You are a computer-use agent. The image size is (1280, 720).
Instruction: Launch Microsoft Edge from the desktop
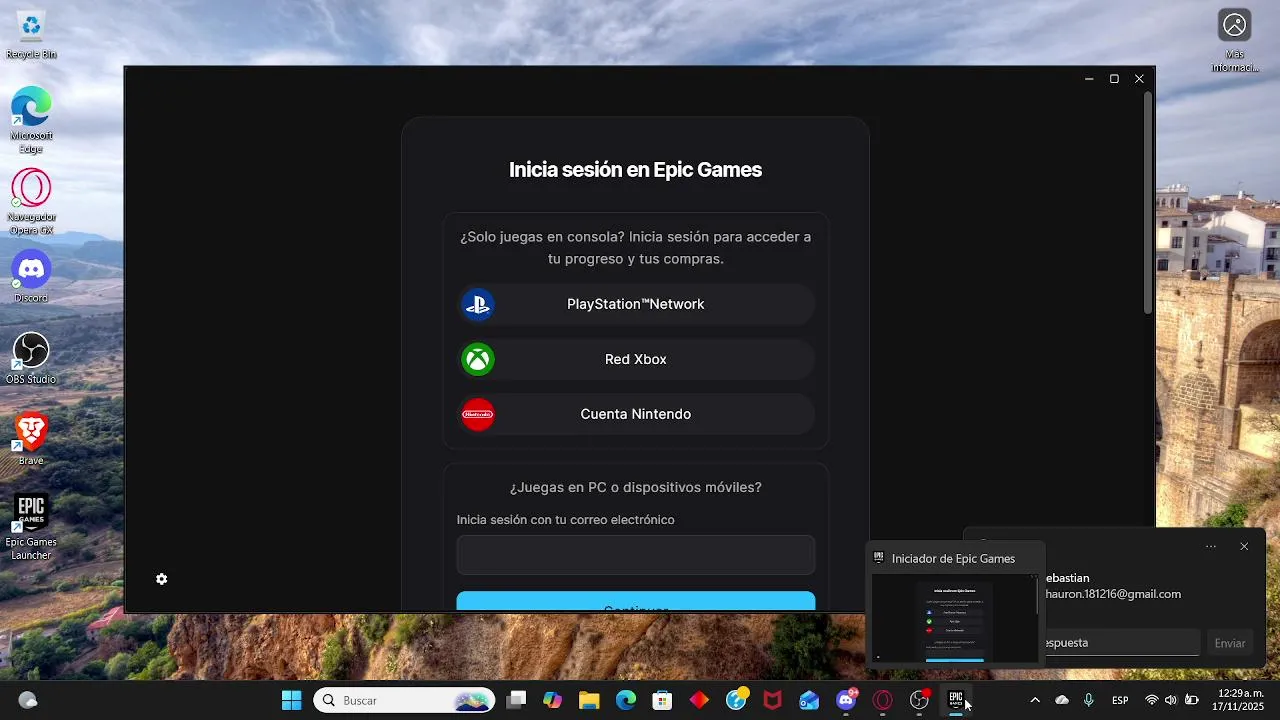(31, 121)
